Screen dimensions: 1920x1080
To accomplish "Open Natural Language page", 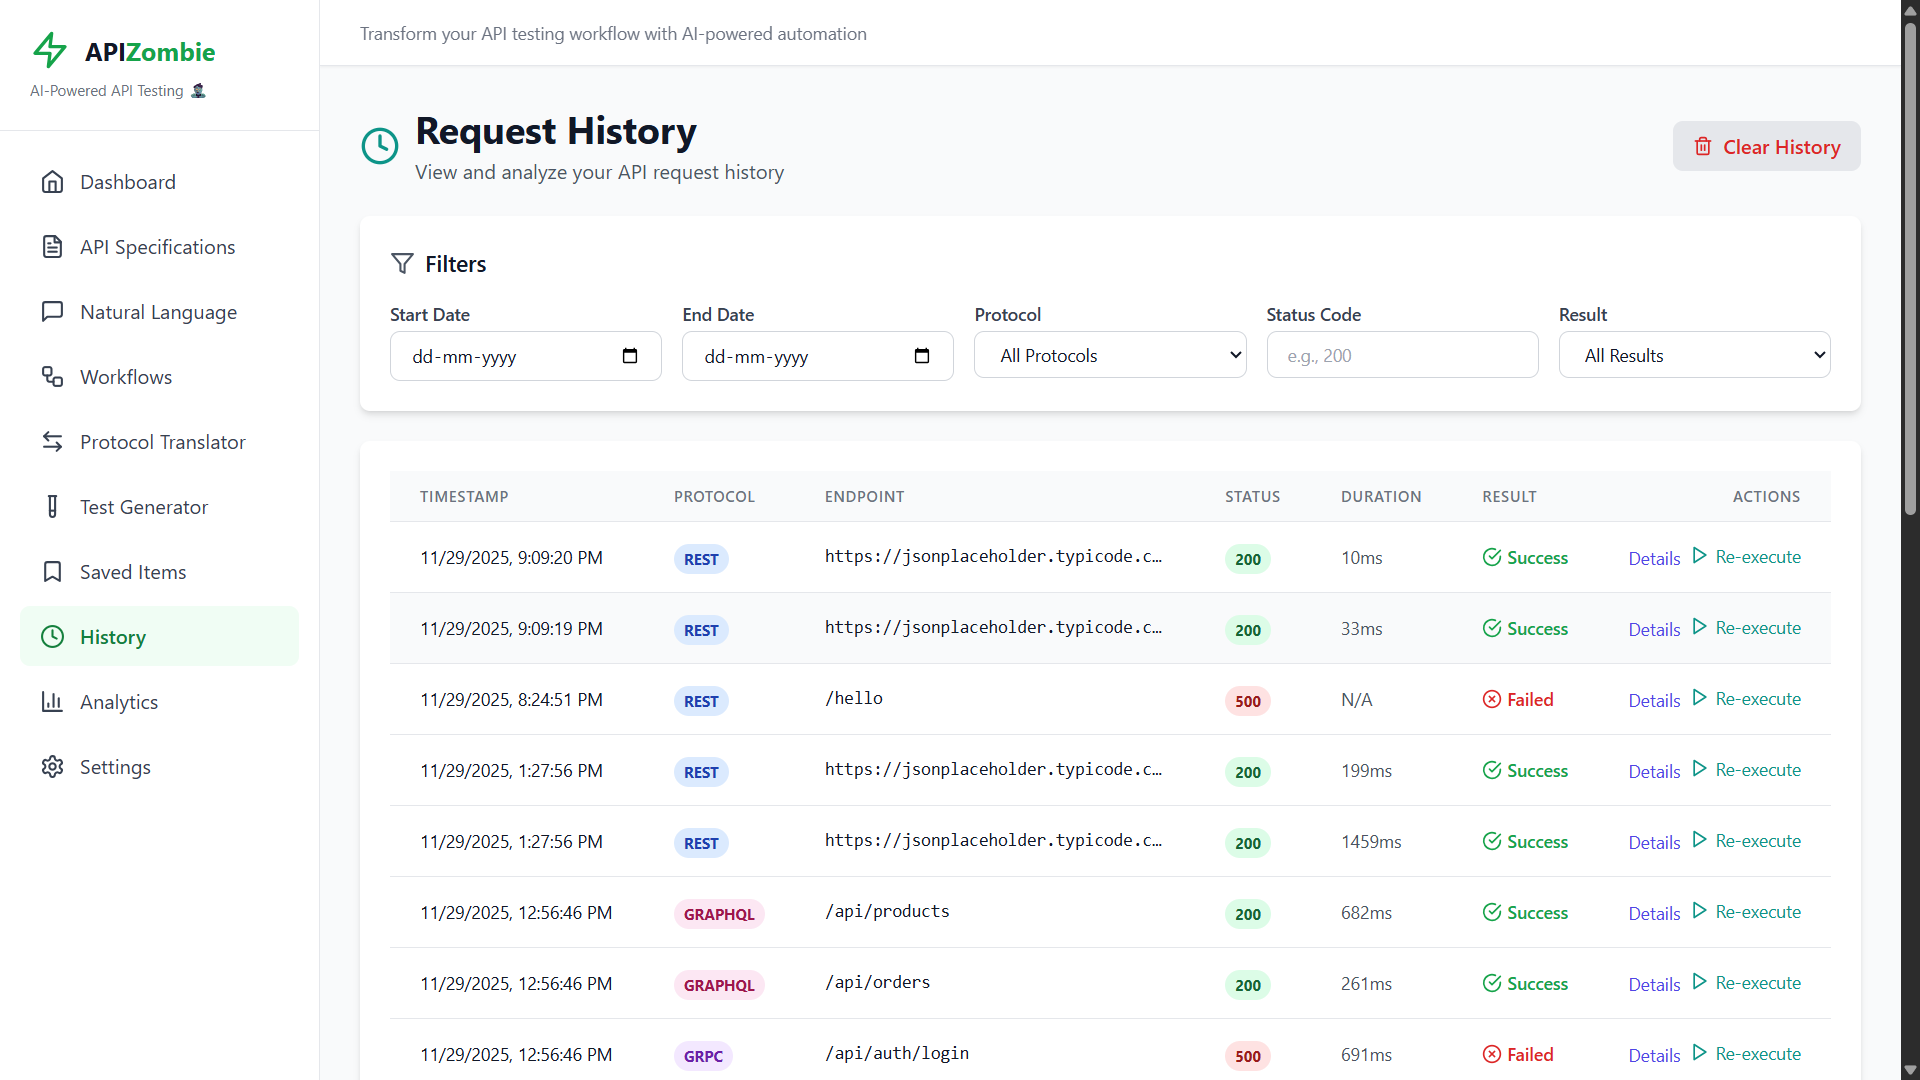I will [x=158, y=312].
